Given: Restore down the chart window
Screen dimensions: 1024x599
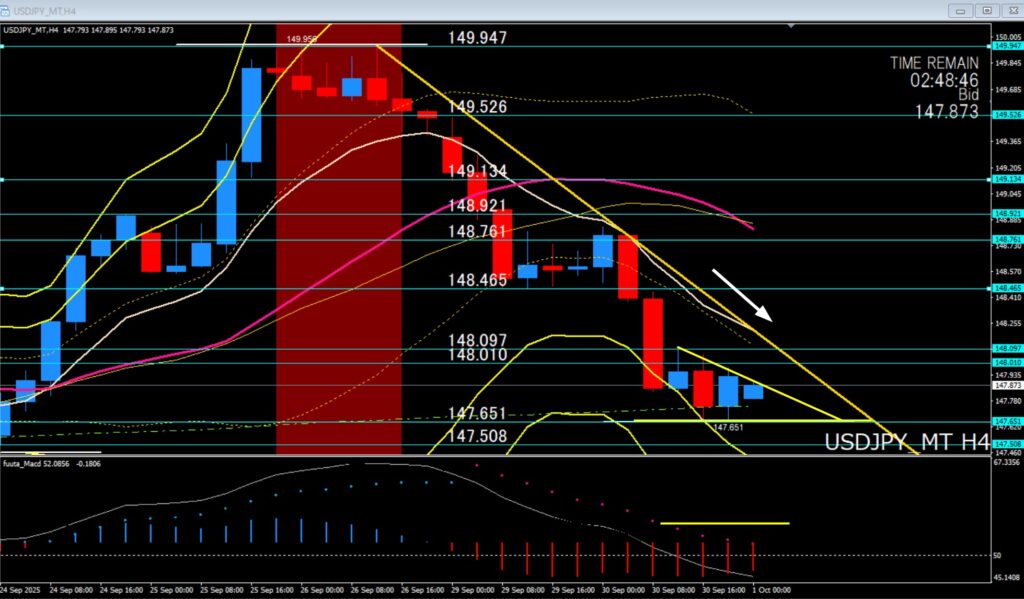Looking at the screenshot, I should pyautogui.click(x=987, y=10).
